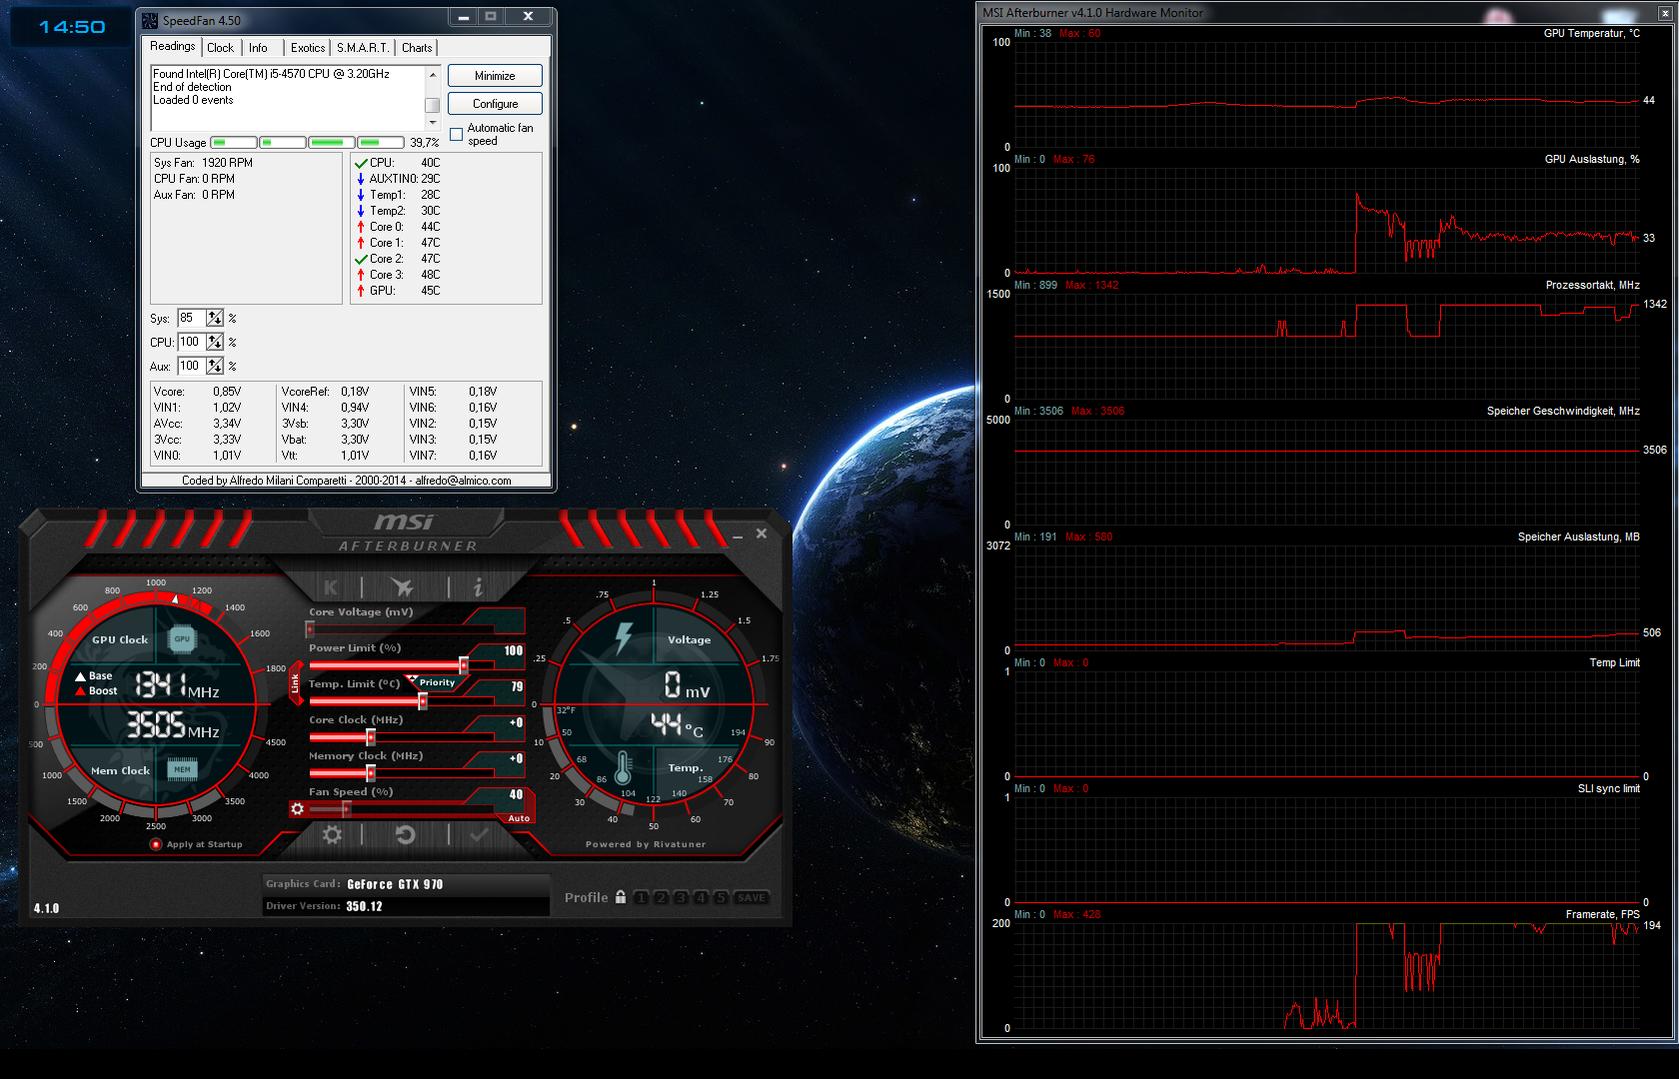Open the Exotics tab in SpeedFan

point(308,48)
